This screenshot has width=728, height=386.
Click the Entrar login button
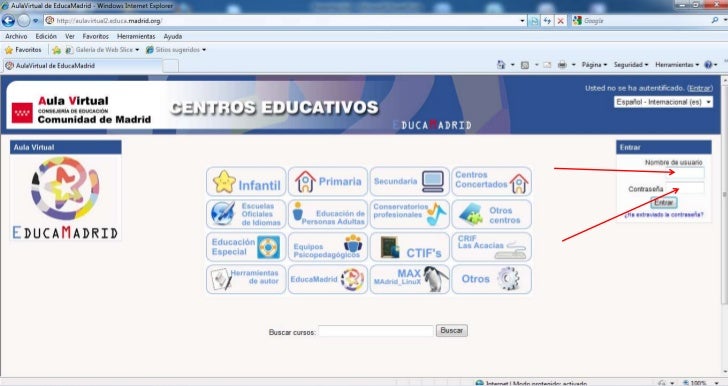[x=664, y=203]
